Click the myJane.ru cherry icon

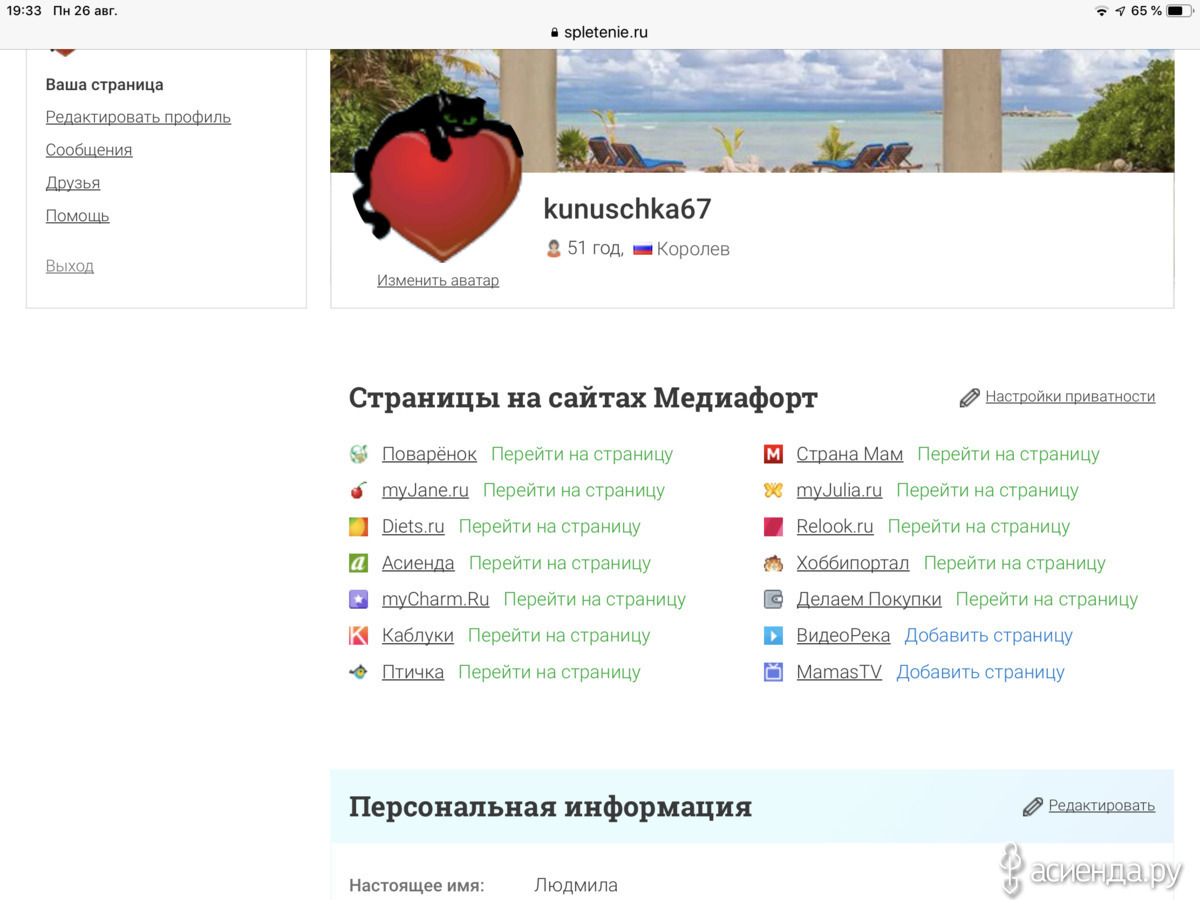pos(358,490)
